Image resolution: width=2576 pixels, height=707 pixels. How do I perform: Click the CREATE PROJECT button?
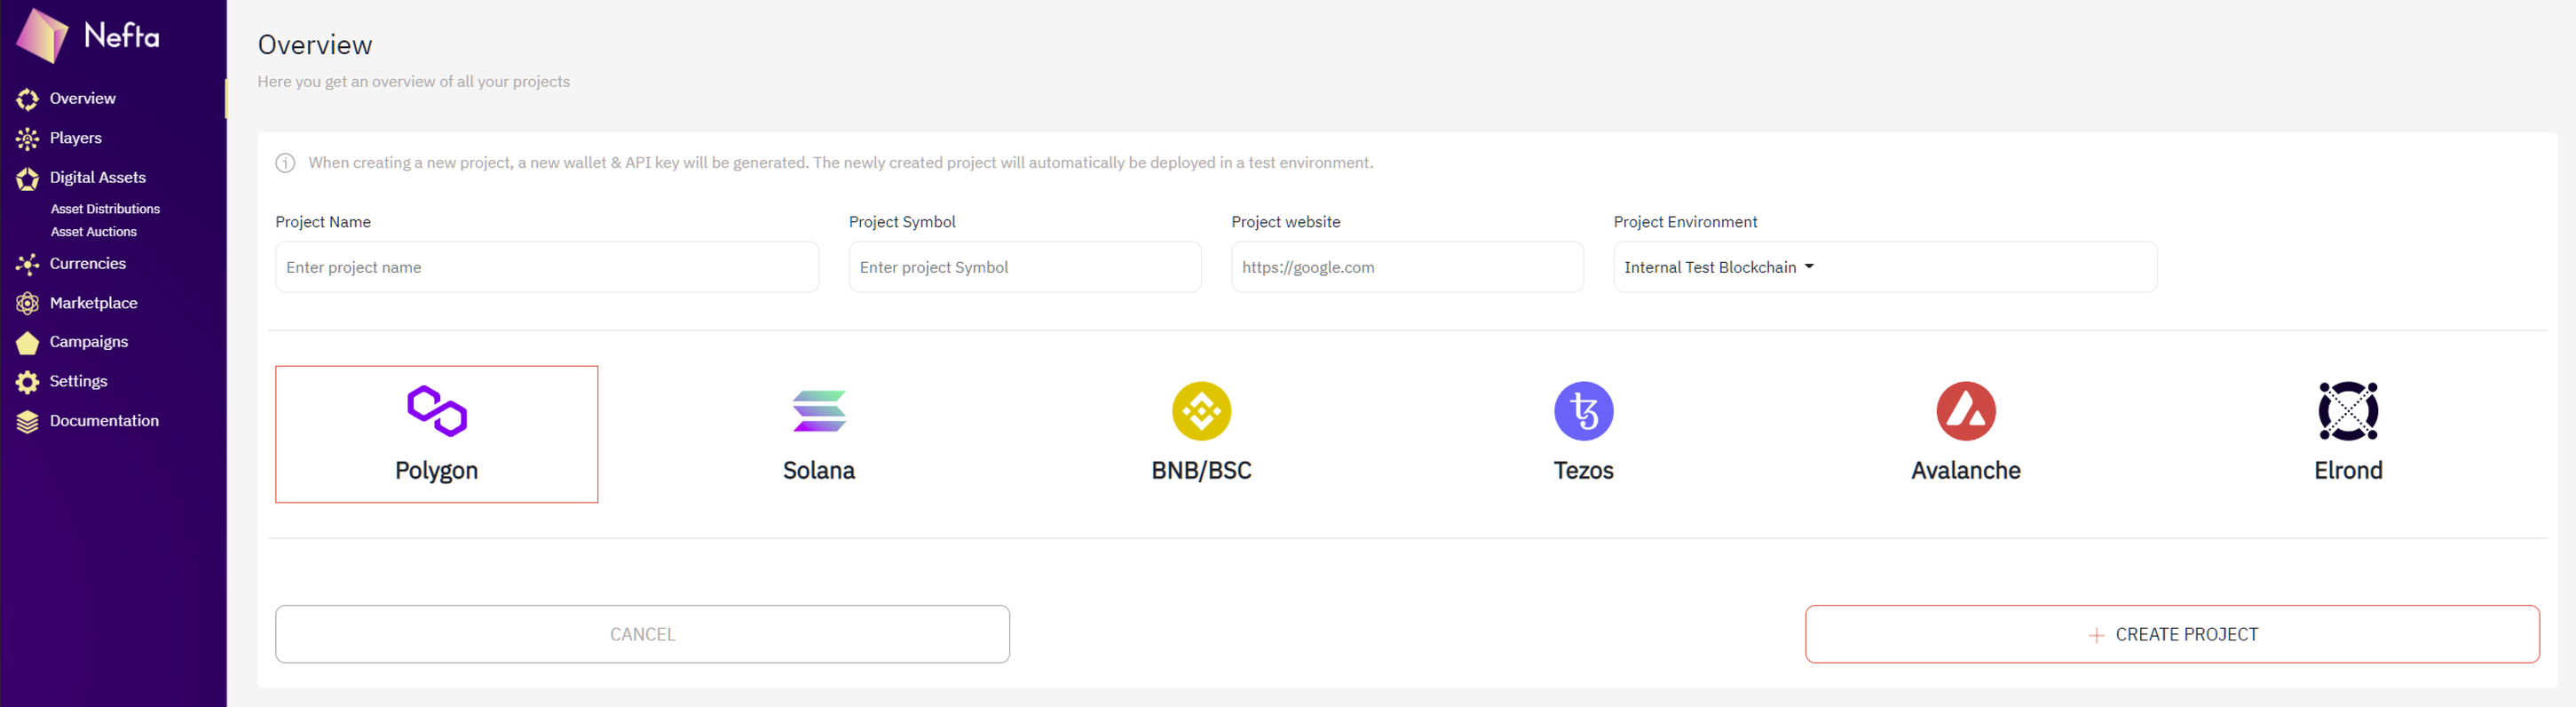(x=2172, y=634)
